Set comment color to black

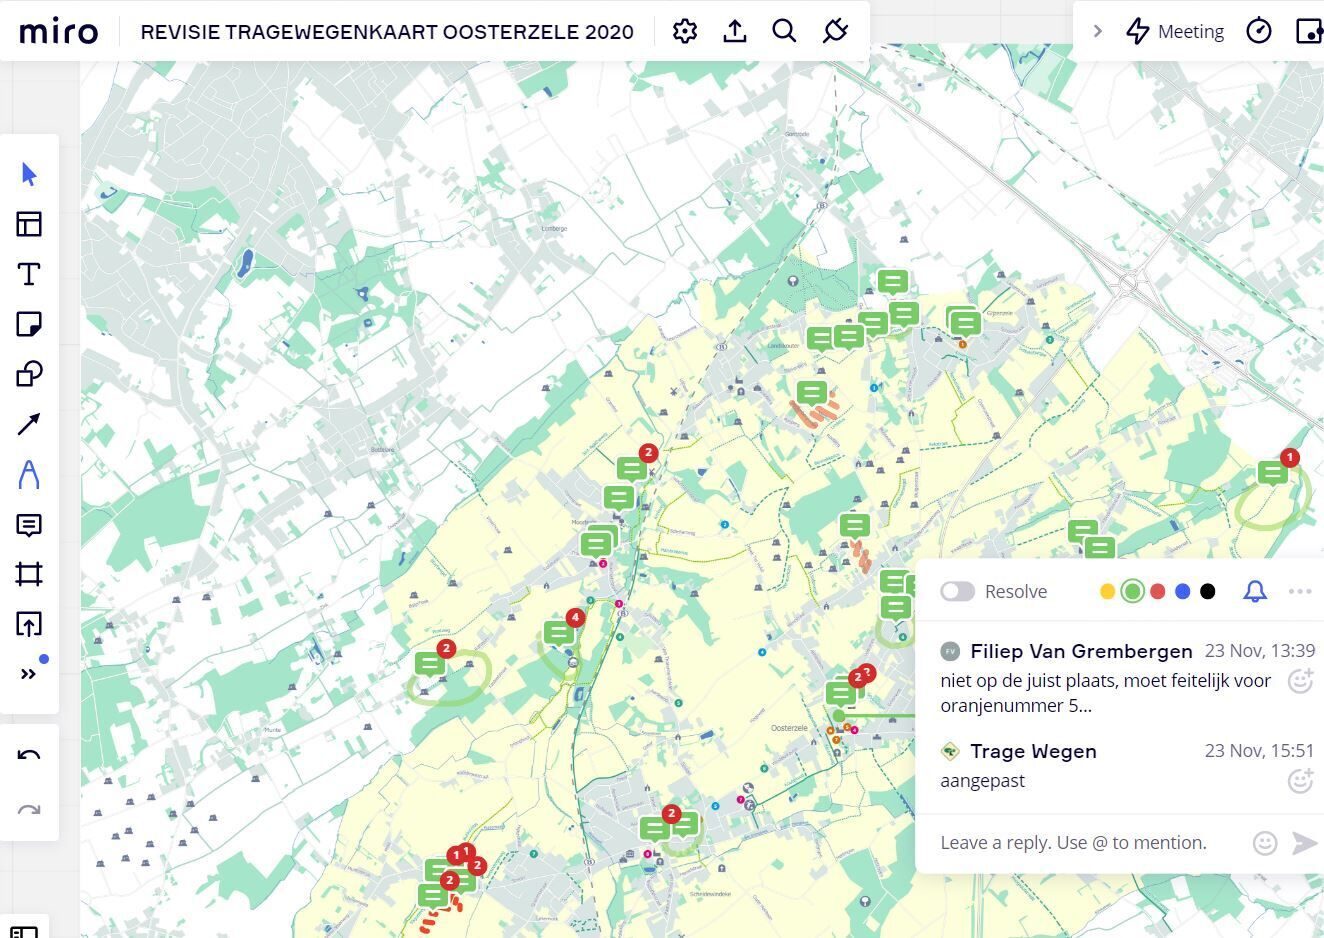[x=1208, y=591]
